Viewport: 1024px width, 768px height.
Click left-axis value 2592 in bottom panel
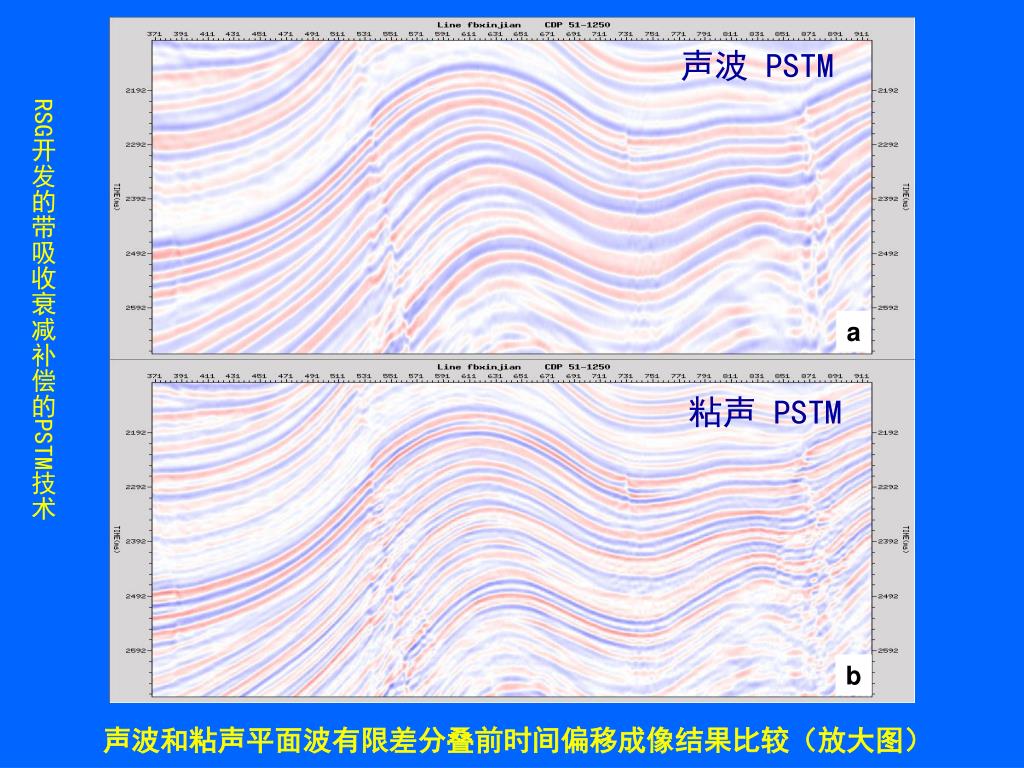136,650
